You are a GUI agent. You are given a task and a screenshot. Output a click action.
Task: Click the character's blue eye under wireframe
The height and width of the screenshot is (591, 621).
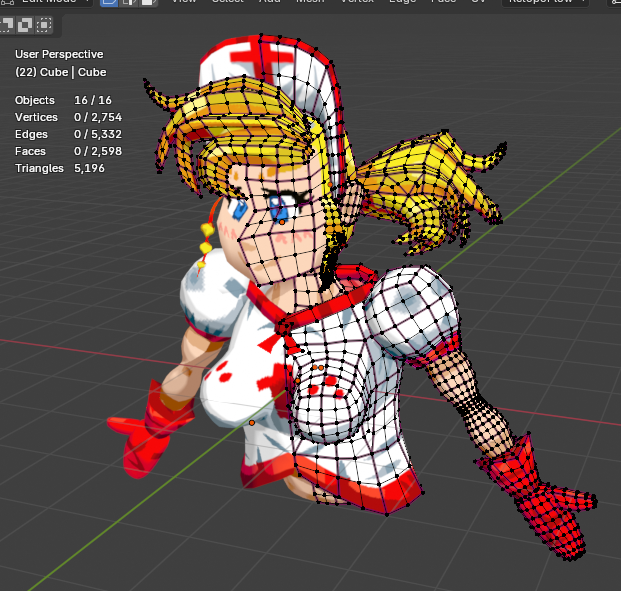tap(281, 207)
